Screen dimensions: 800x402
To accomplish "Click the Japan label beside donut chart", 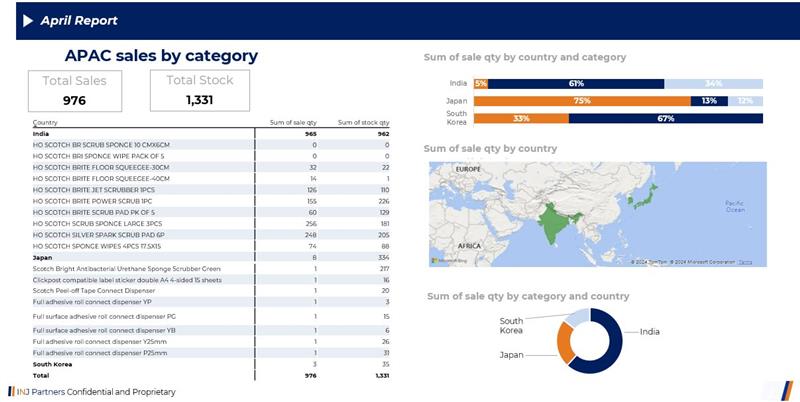I will 511,355.
